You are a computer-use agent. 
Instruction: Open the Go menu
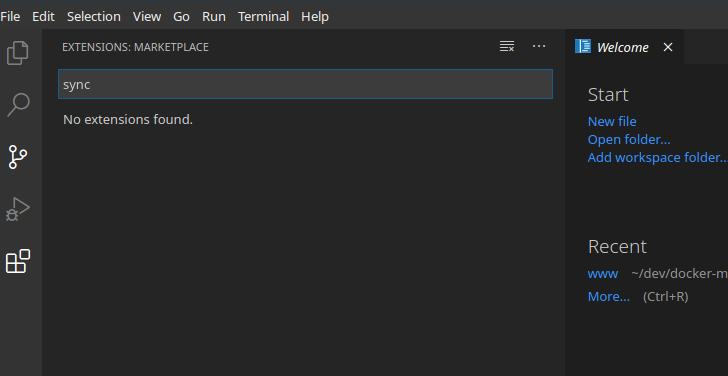[x=181, y=17]
